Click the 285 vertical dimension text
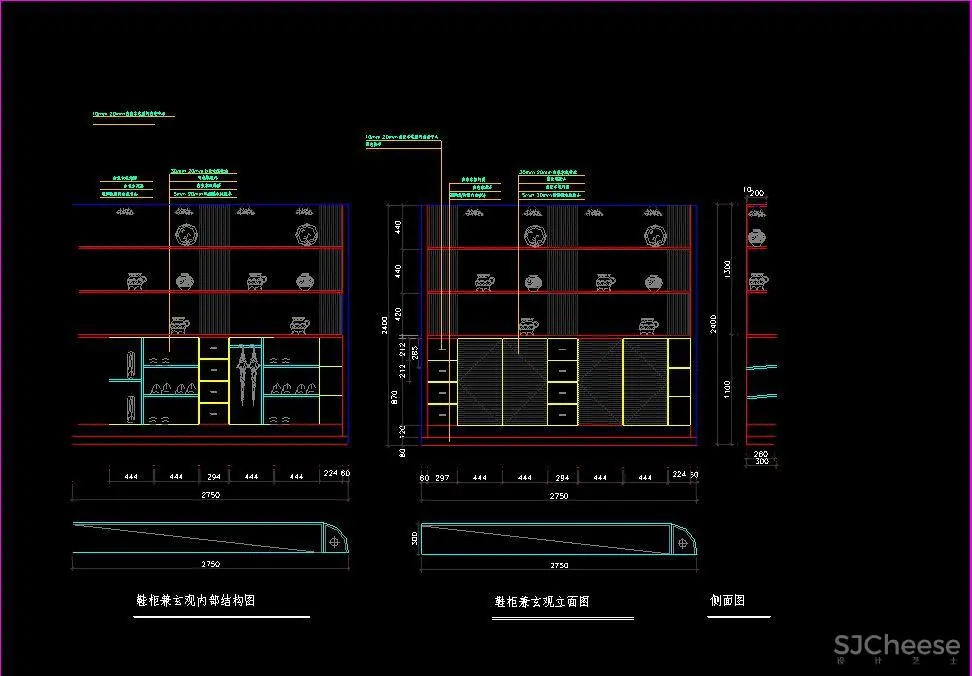972x676 pixels. pos(416,351)
